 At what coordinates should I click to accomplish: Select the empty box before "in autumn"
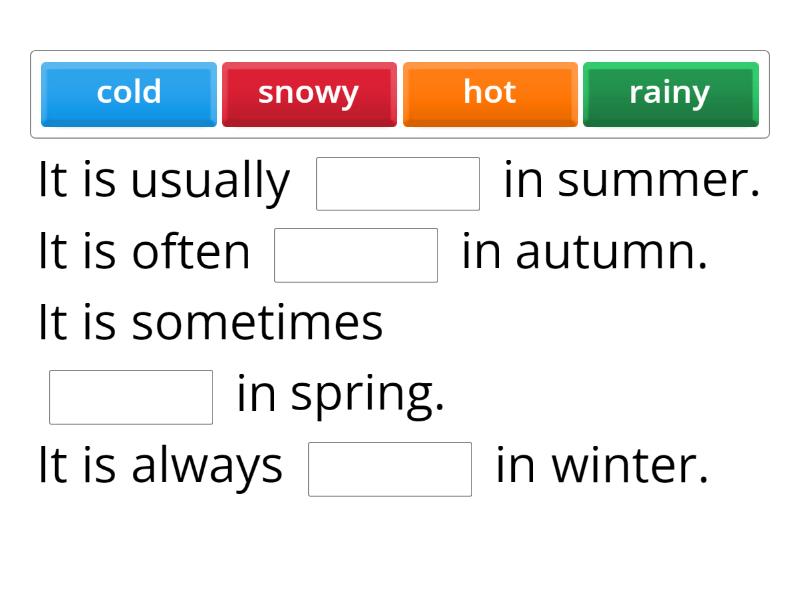356,255
